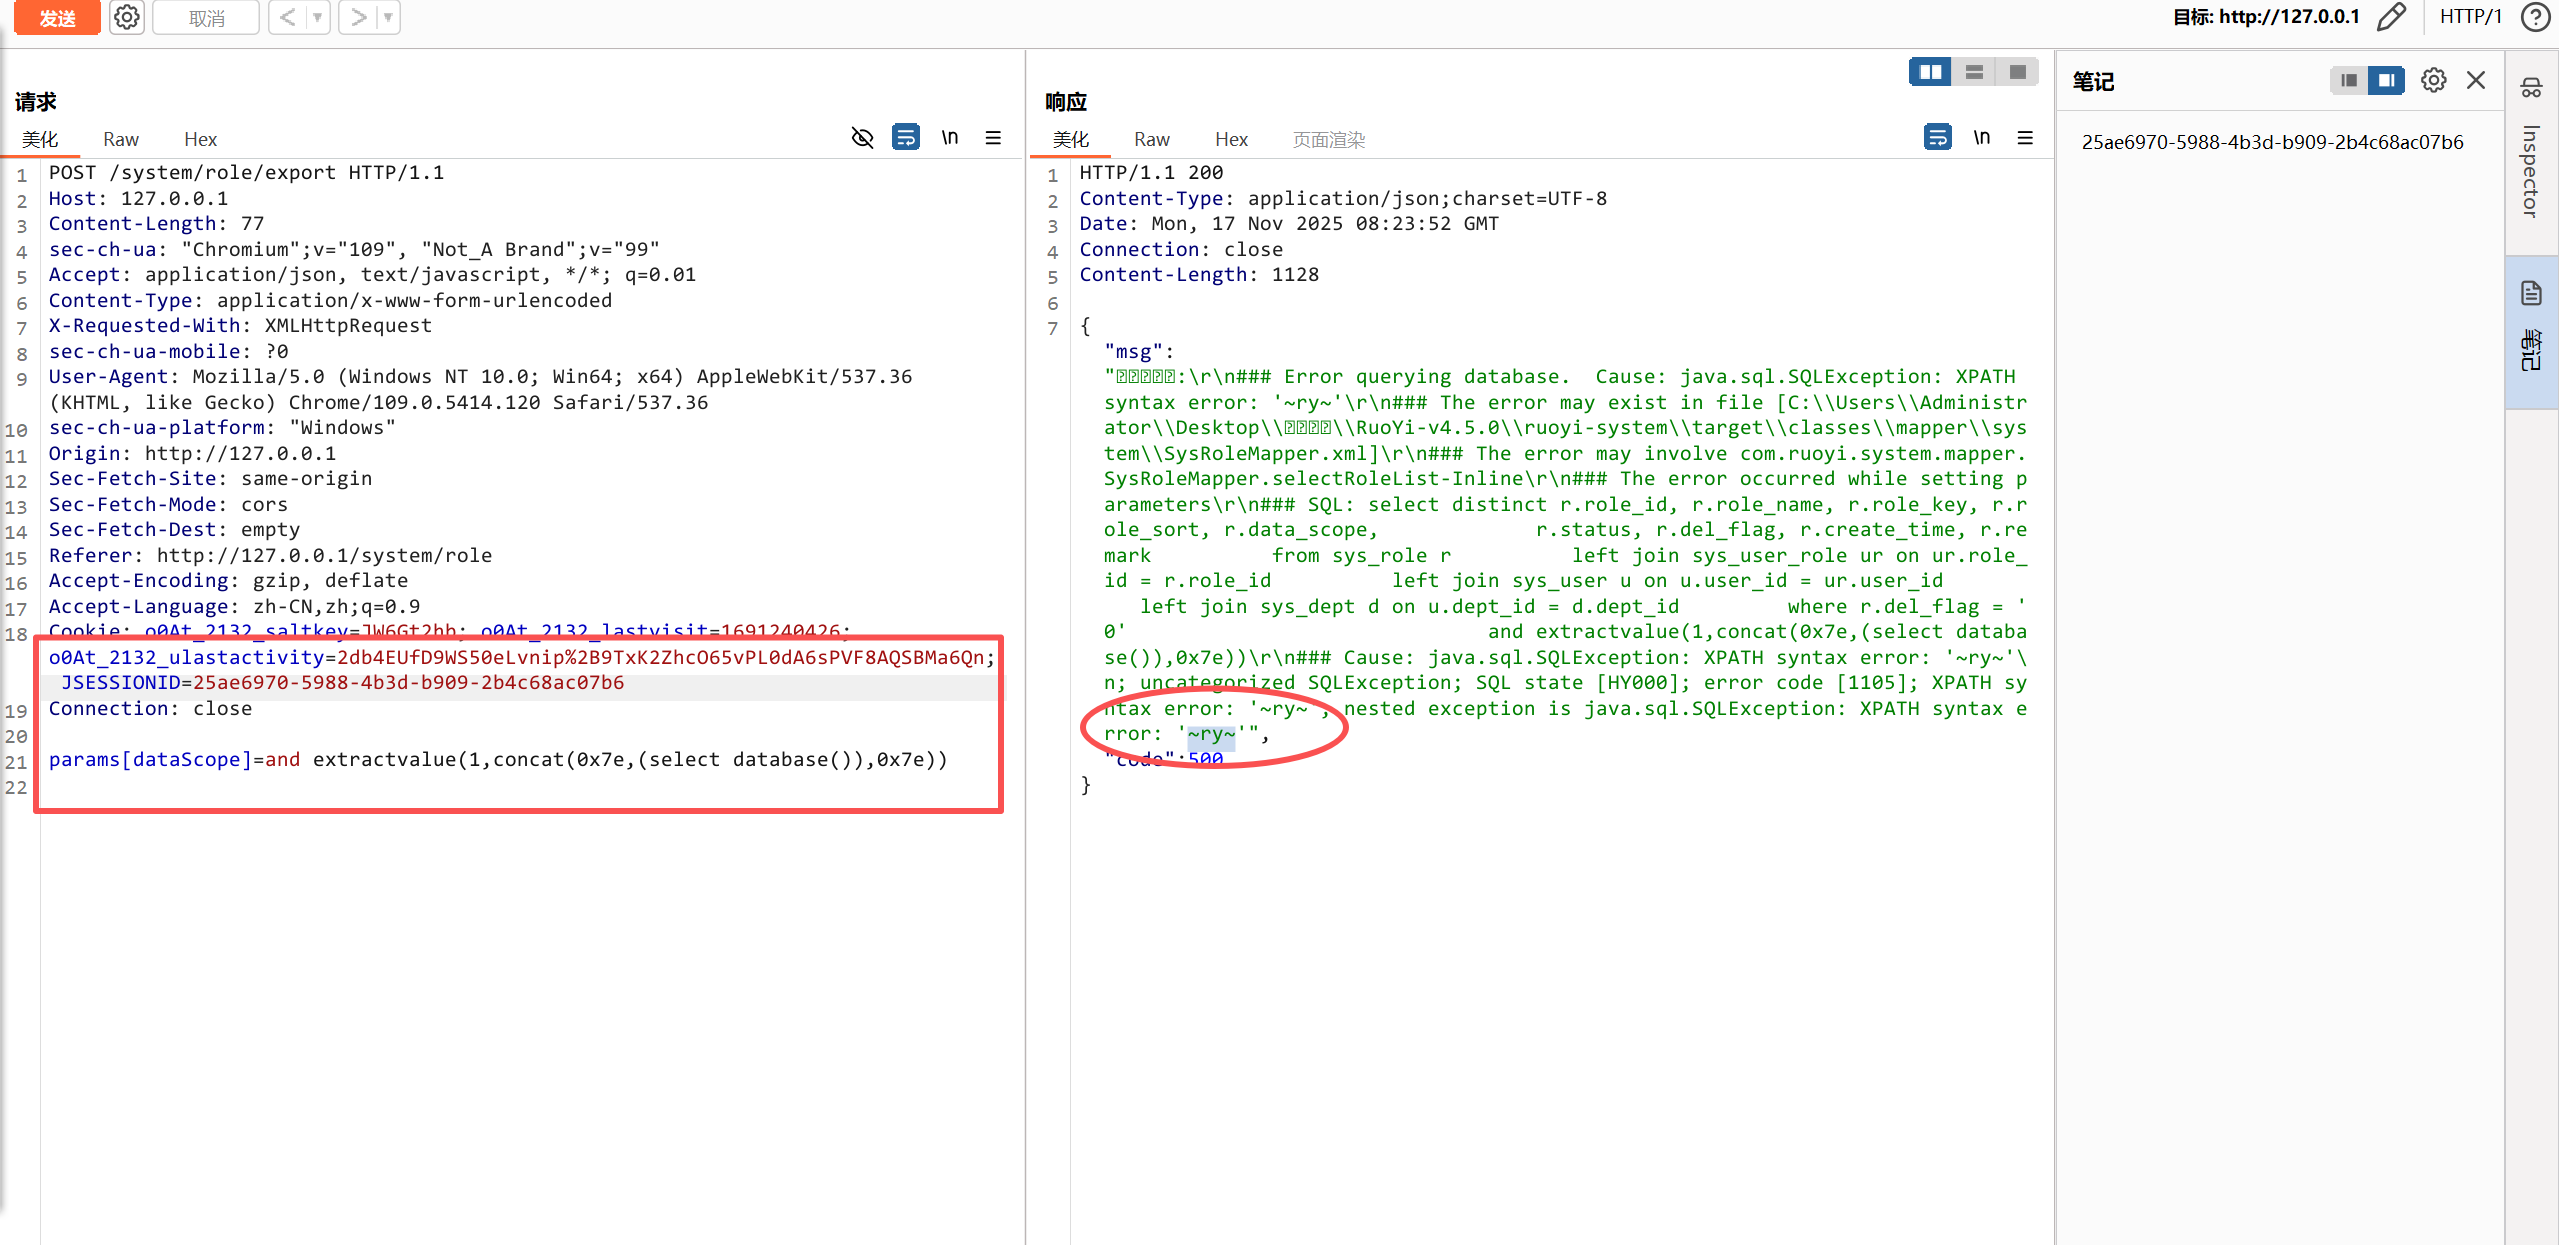Toggle word wrap in the request pane
This screenshot has width=2559, height=1245.
point(906,137)
